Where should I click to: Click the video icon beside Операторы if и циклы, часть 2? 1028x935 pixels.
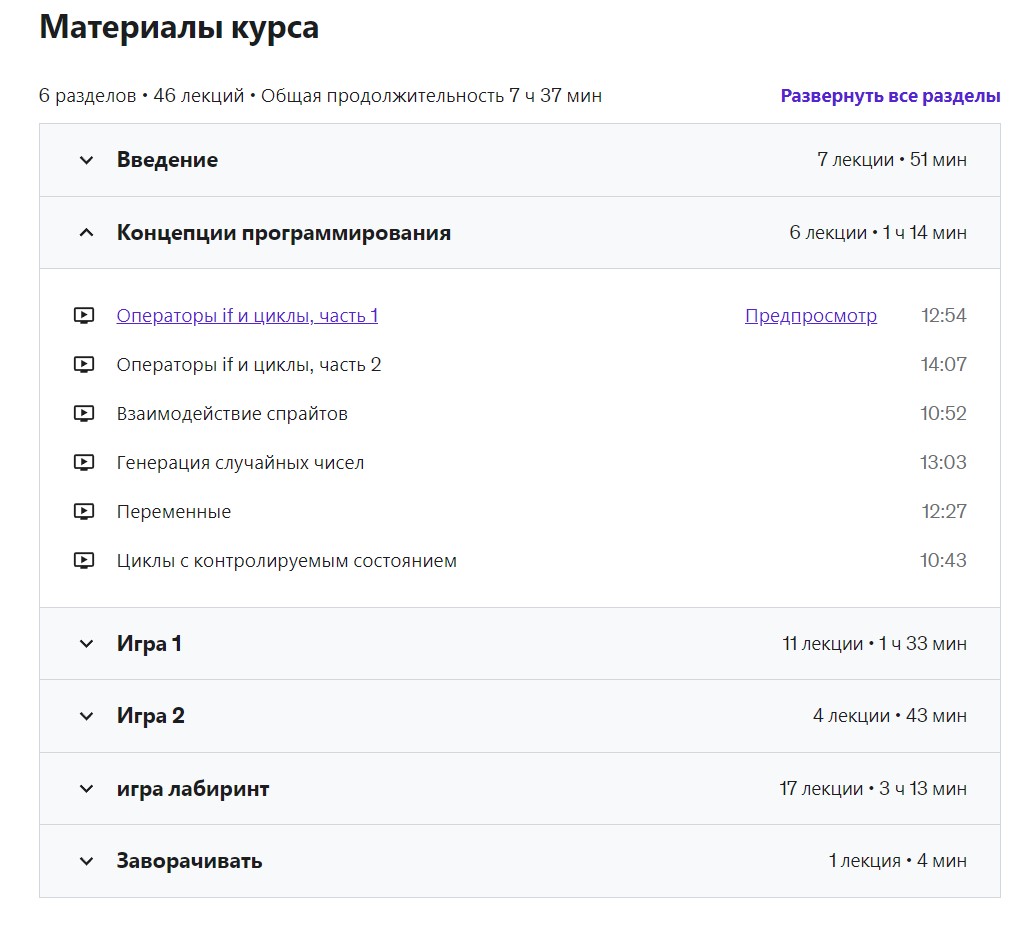(85, 364)
